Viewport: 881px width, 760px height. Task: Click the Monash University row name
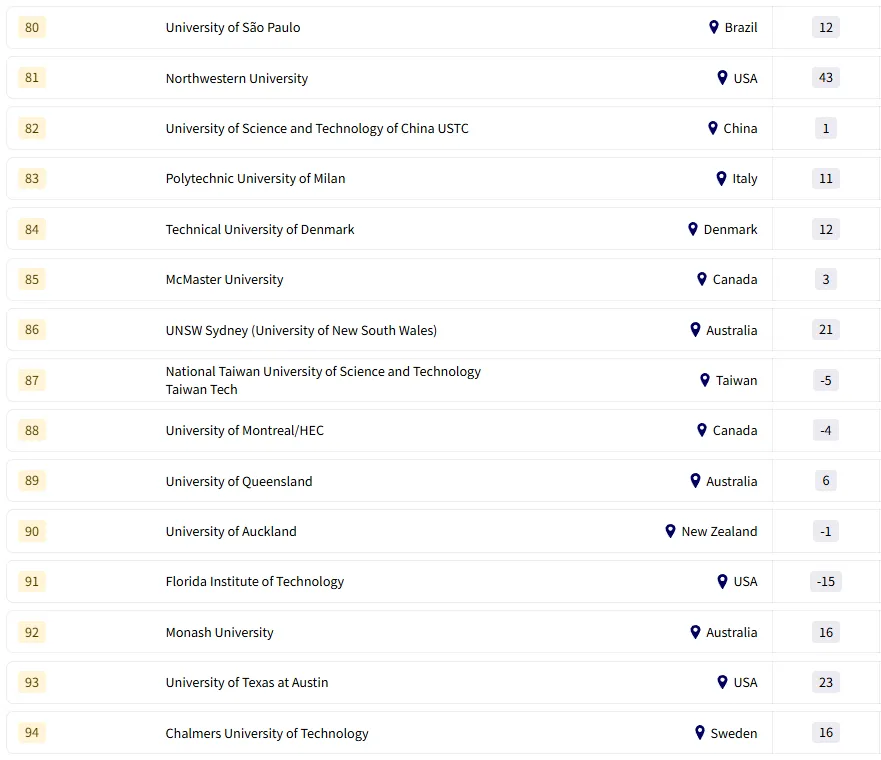[219, 633]
